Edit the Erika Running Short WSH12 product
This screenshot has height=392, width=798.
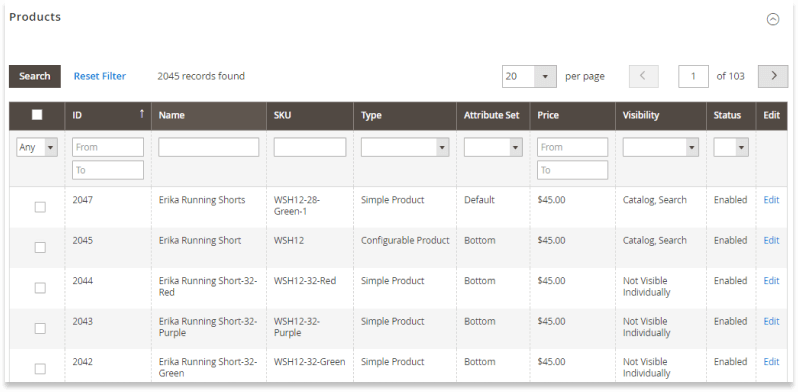point(772,240)
